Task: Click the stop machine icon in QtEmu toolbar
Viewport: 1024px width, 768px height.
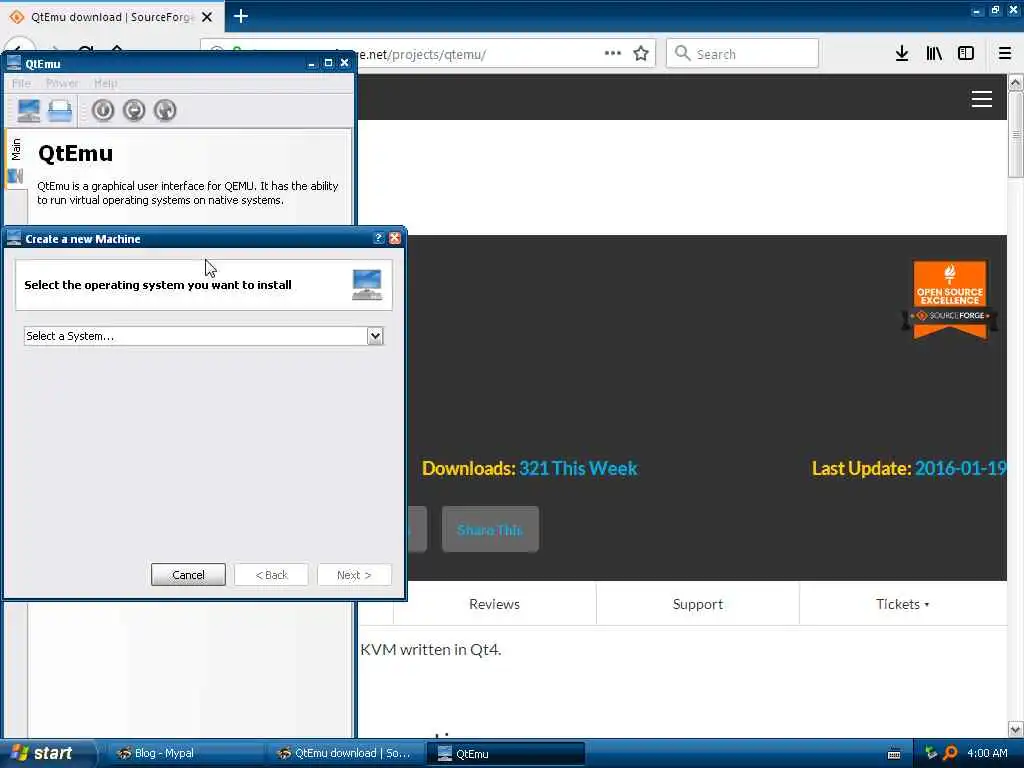Action: pos(134,110)
